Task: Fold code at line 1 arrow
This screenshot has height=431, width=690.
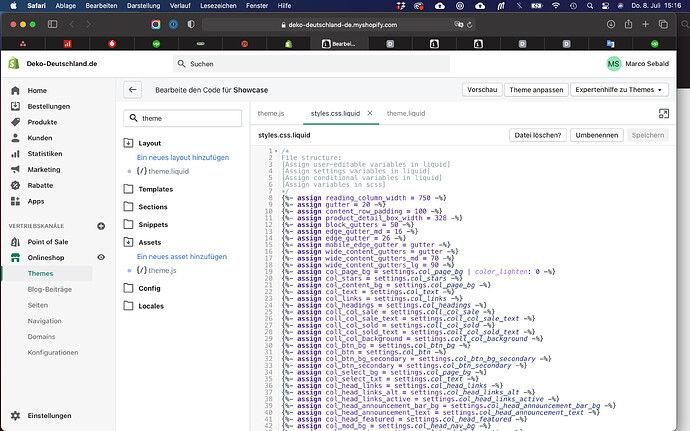Action: (276, 151)
